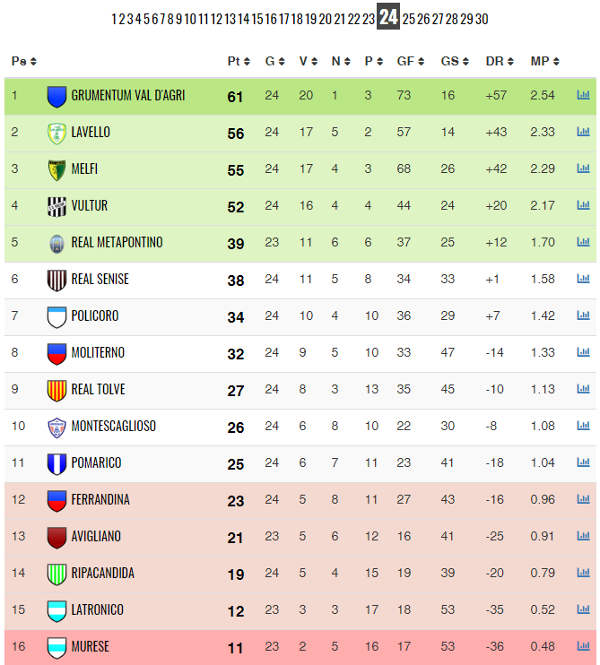Click the Melfi team crest

56,170
